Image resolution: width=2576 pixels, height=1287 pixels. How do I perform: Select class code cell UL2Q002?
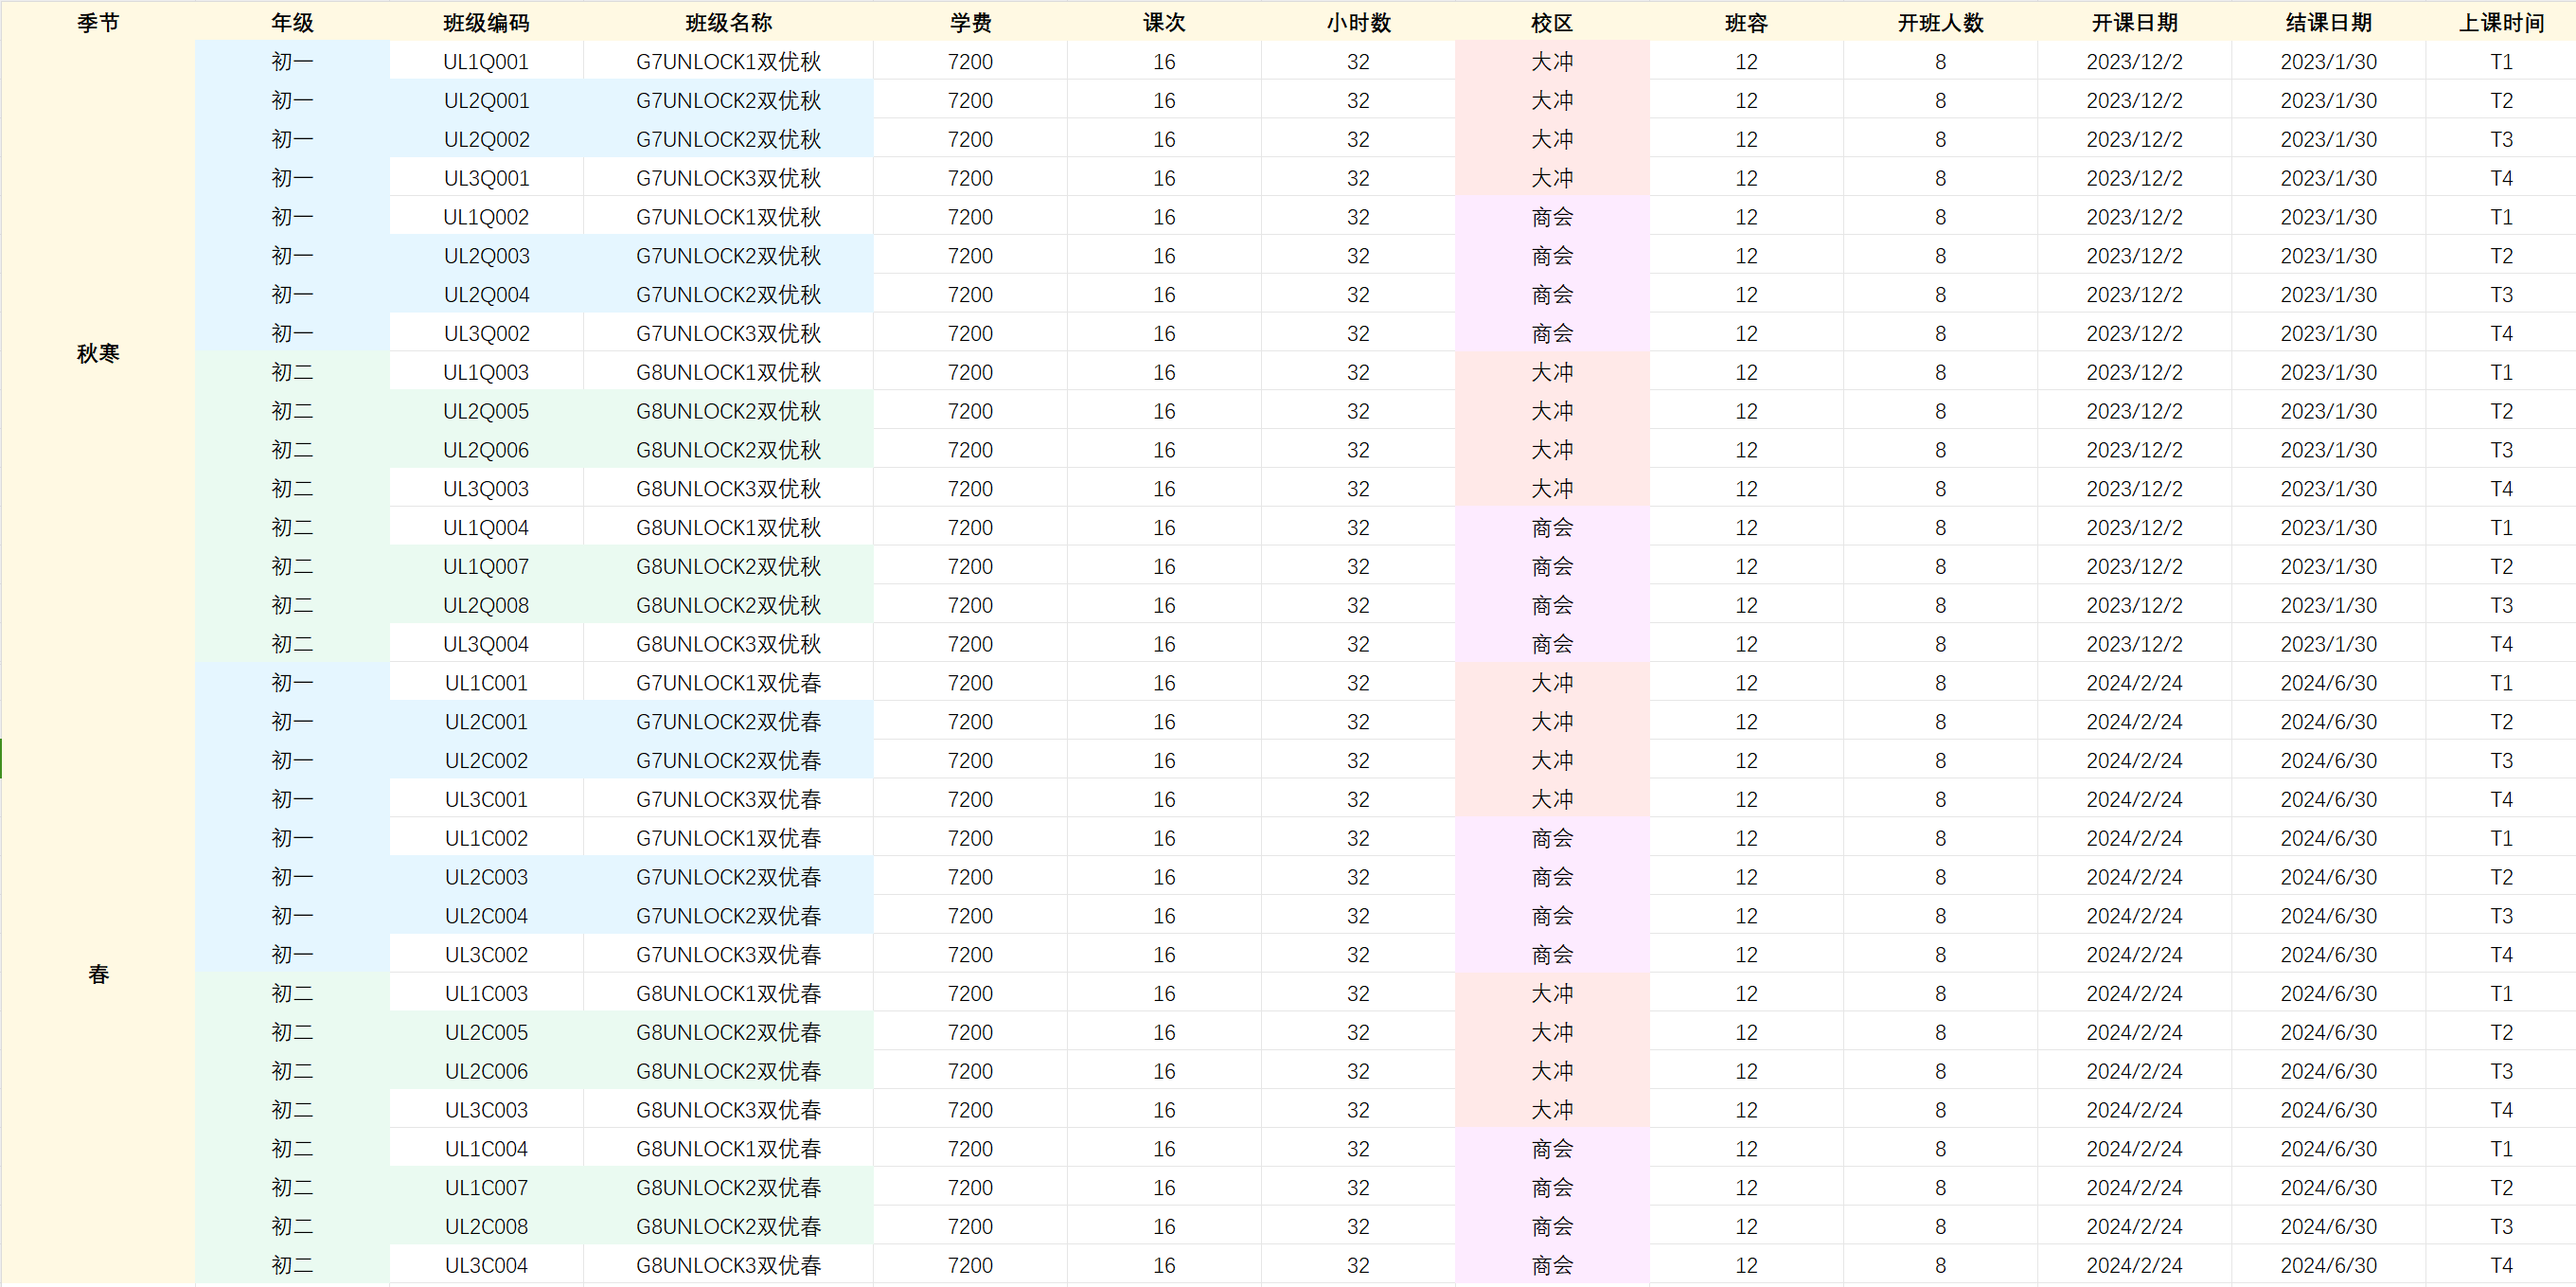tap(486, 139)
